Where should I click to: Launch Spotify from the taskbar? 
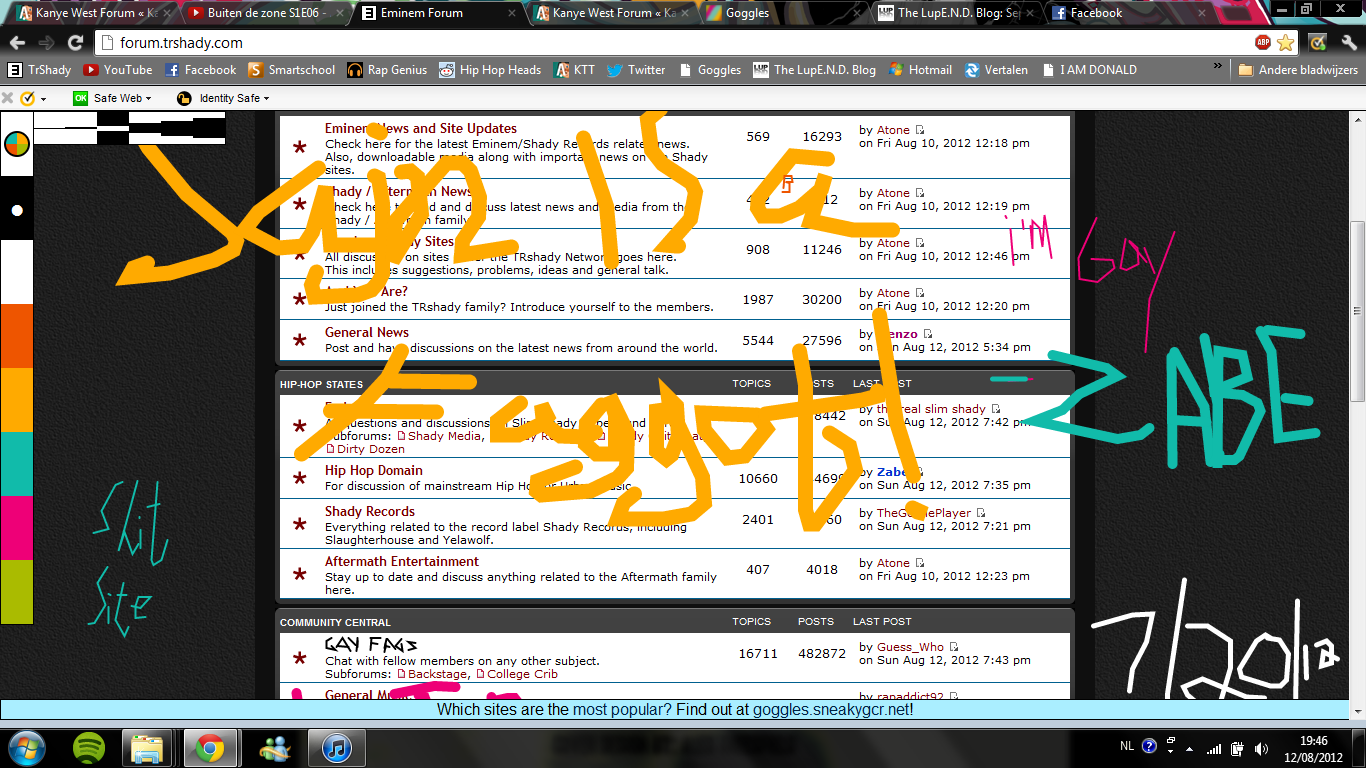90,747
